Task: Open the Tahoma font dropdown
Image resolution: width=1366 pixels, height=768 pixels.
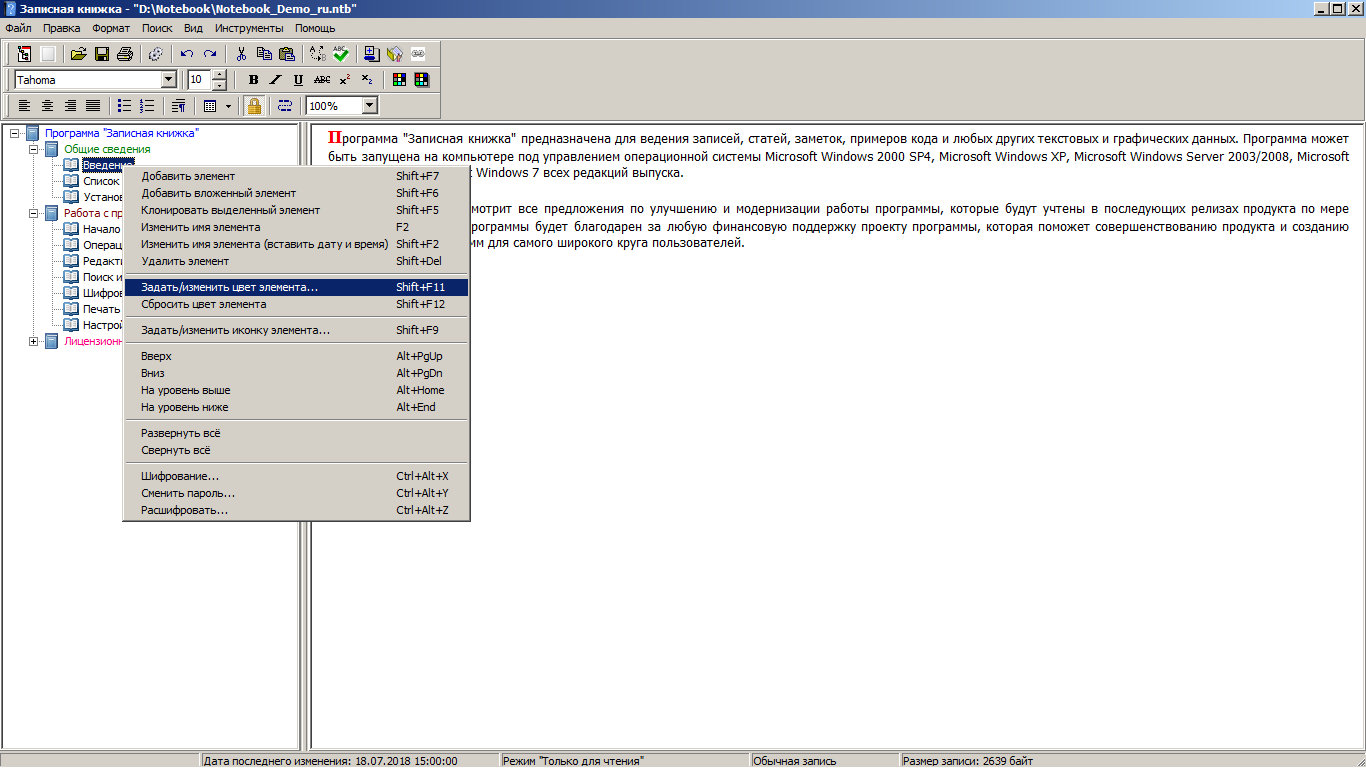Action: coord(168,80)
